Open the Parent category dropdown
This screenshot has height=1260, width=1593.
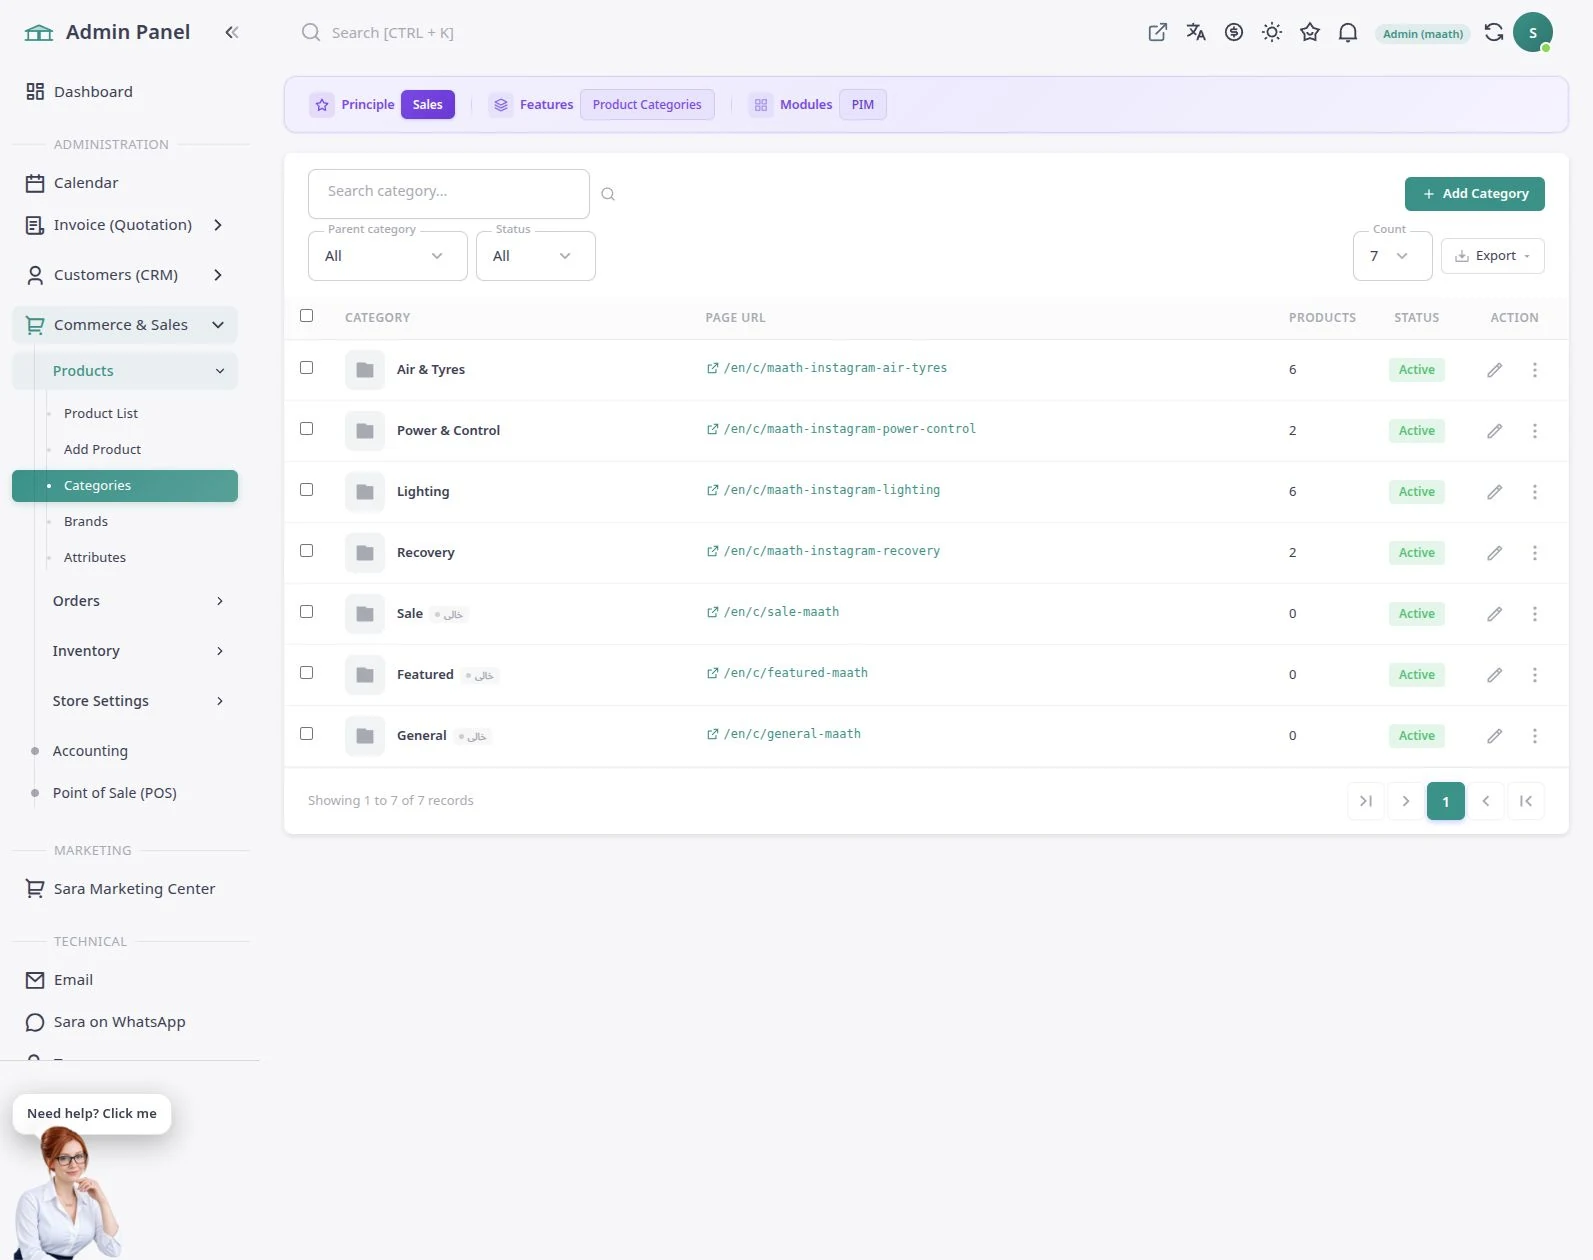tap(387, 256)
